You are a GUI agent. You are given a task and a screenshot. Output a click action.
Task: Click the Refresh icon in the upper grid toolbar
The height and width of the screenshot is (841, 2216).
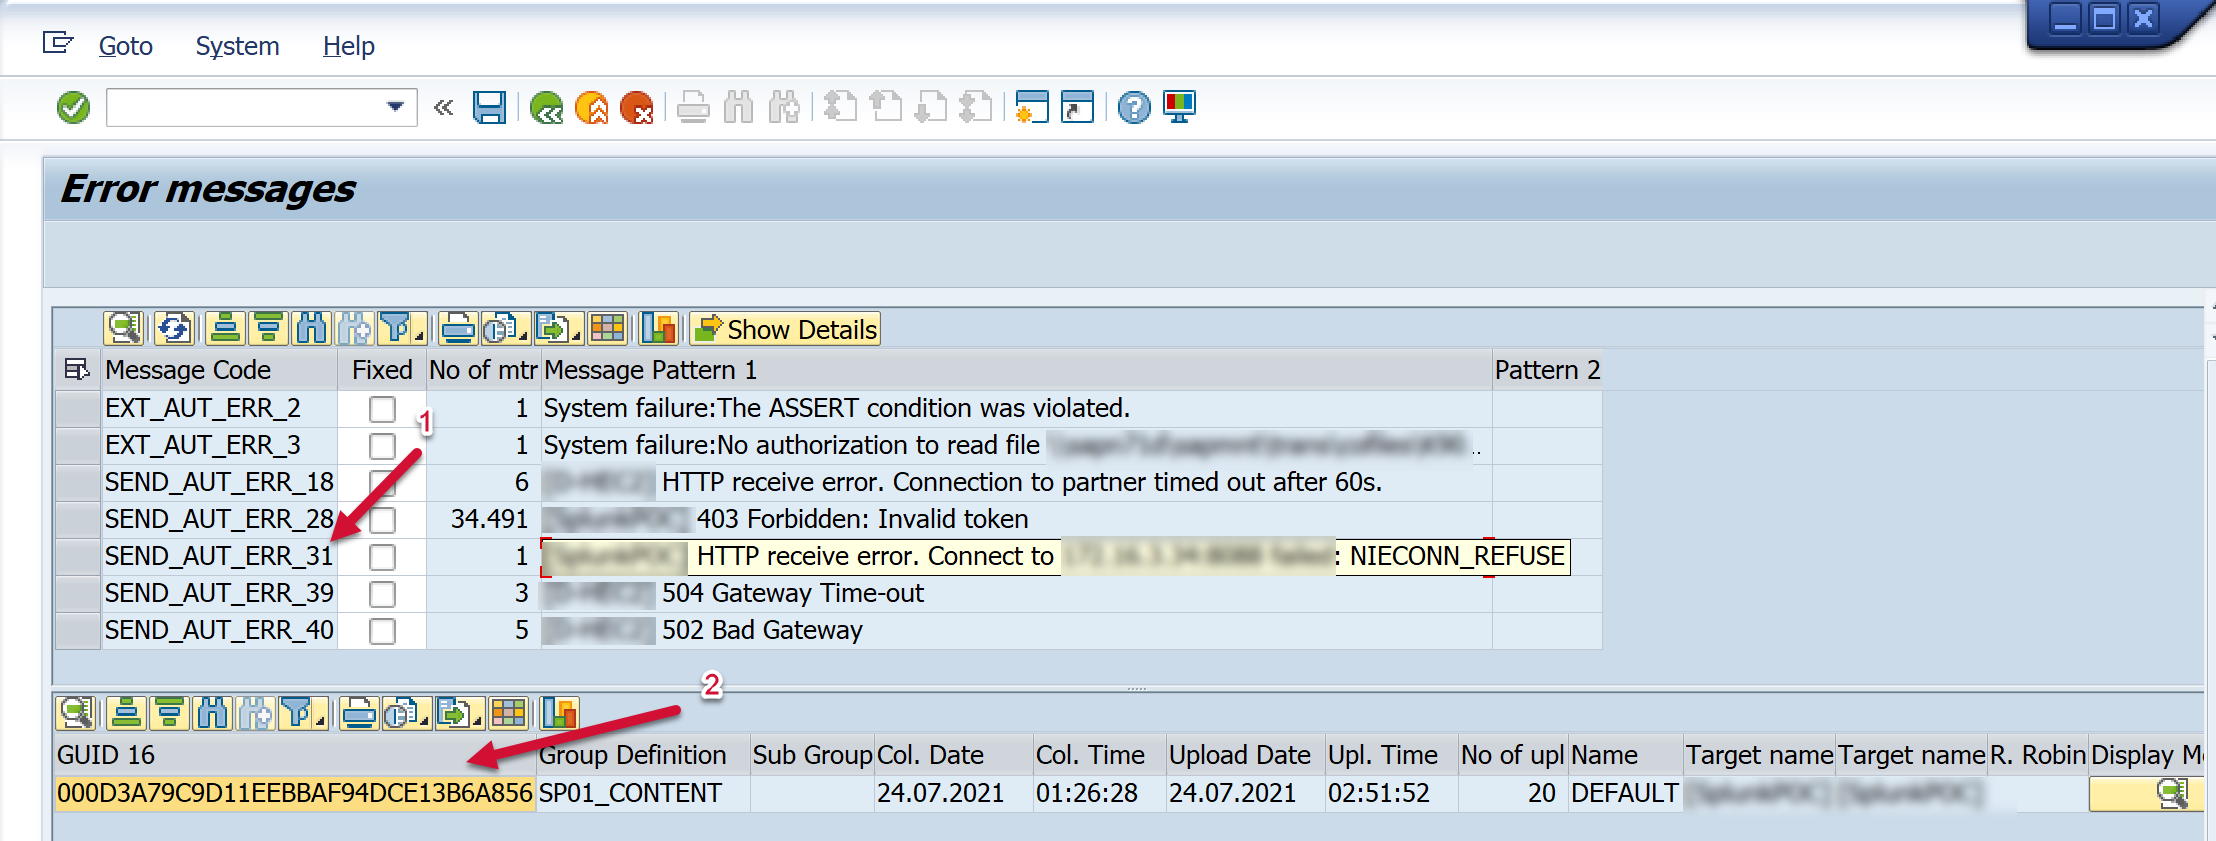tap(174, 328)
